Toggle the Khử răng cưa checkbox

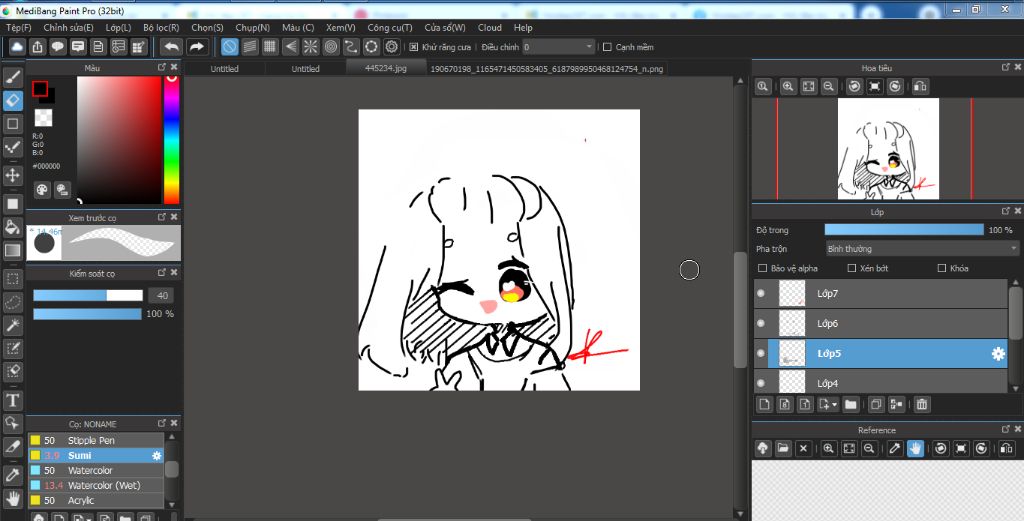pyautogui.click(x=413, y=47)
